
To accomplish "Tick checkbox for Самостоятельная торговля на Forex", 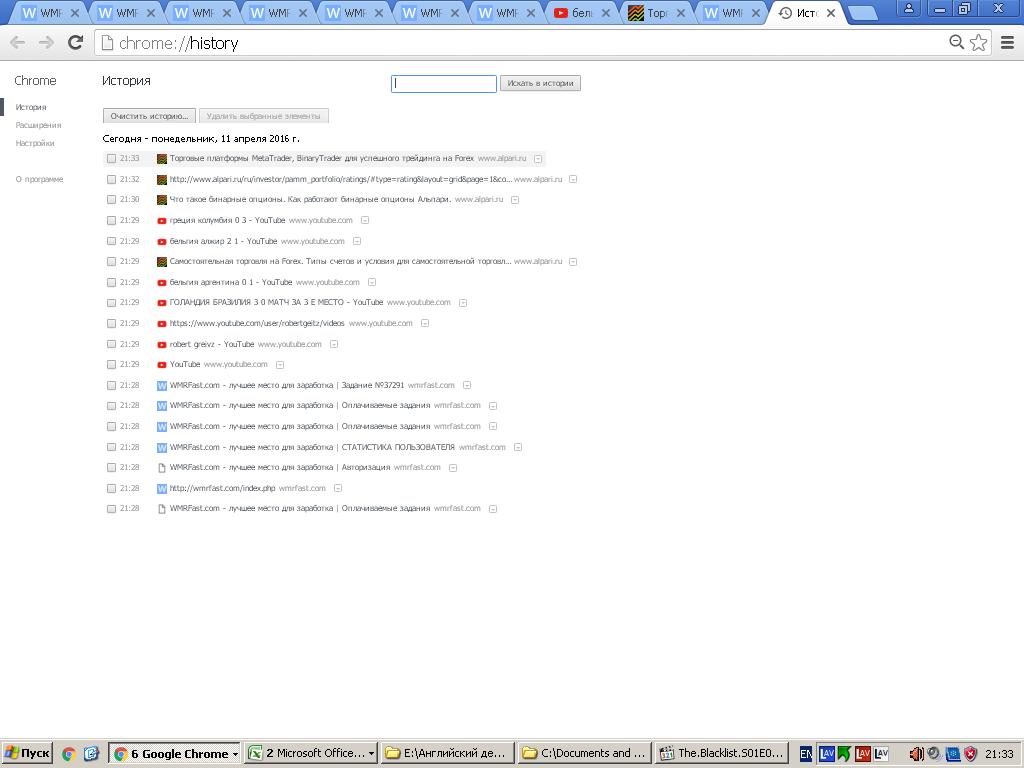I will (x=111, y=262).
